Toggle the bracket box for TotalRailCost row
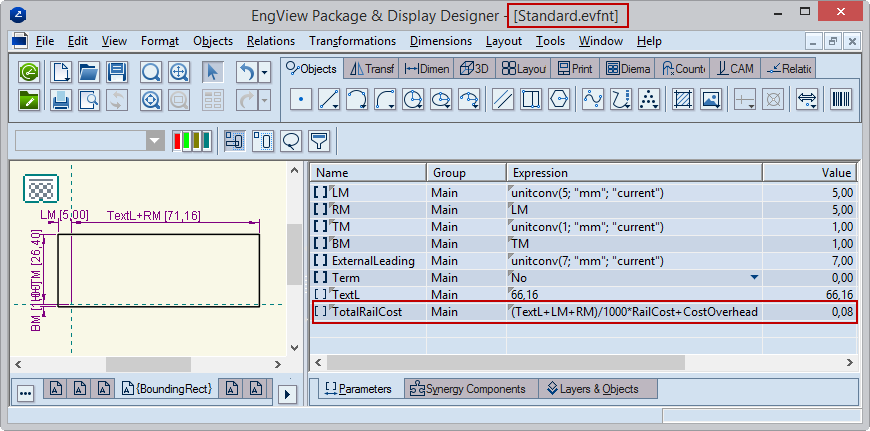This screenshot has height=431, width=870. (x=320, y=312)
